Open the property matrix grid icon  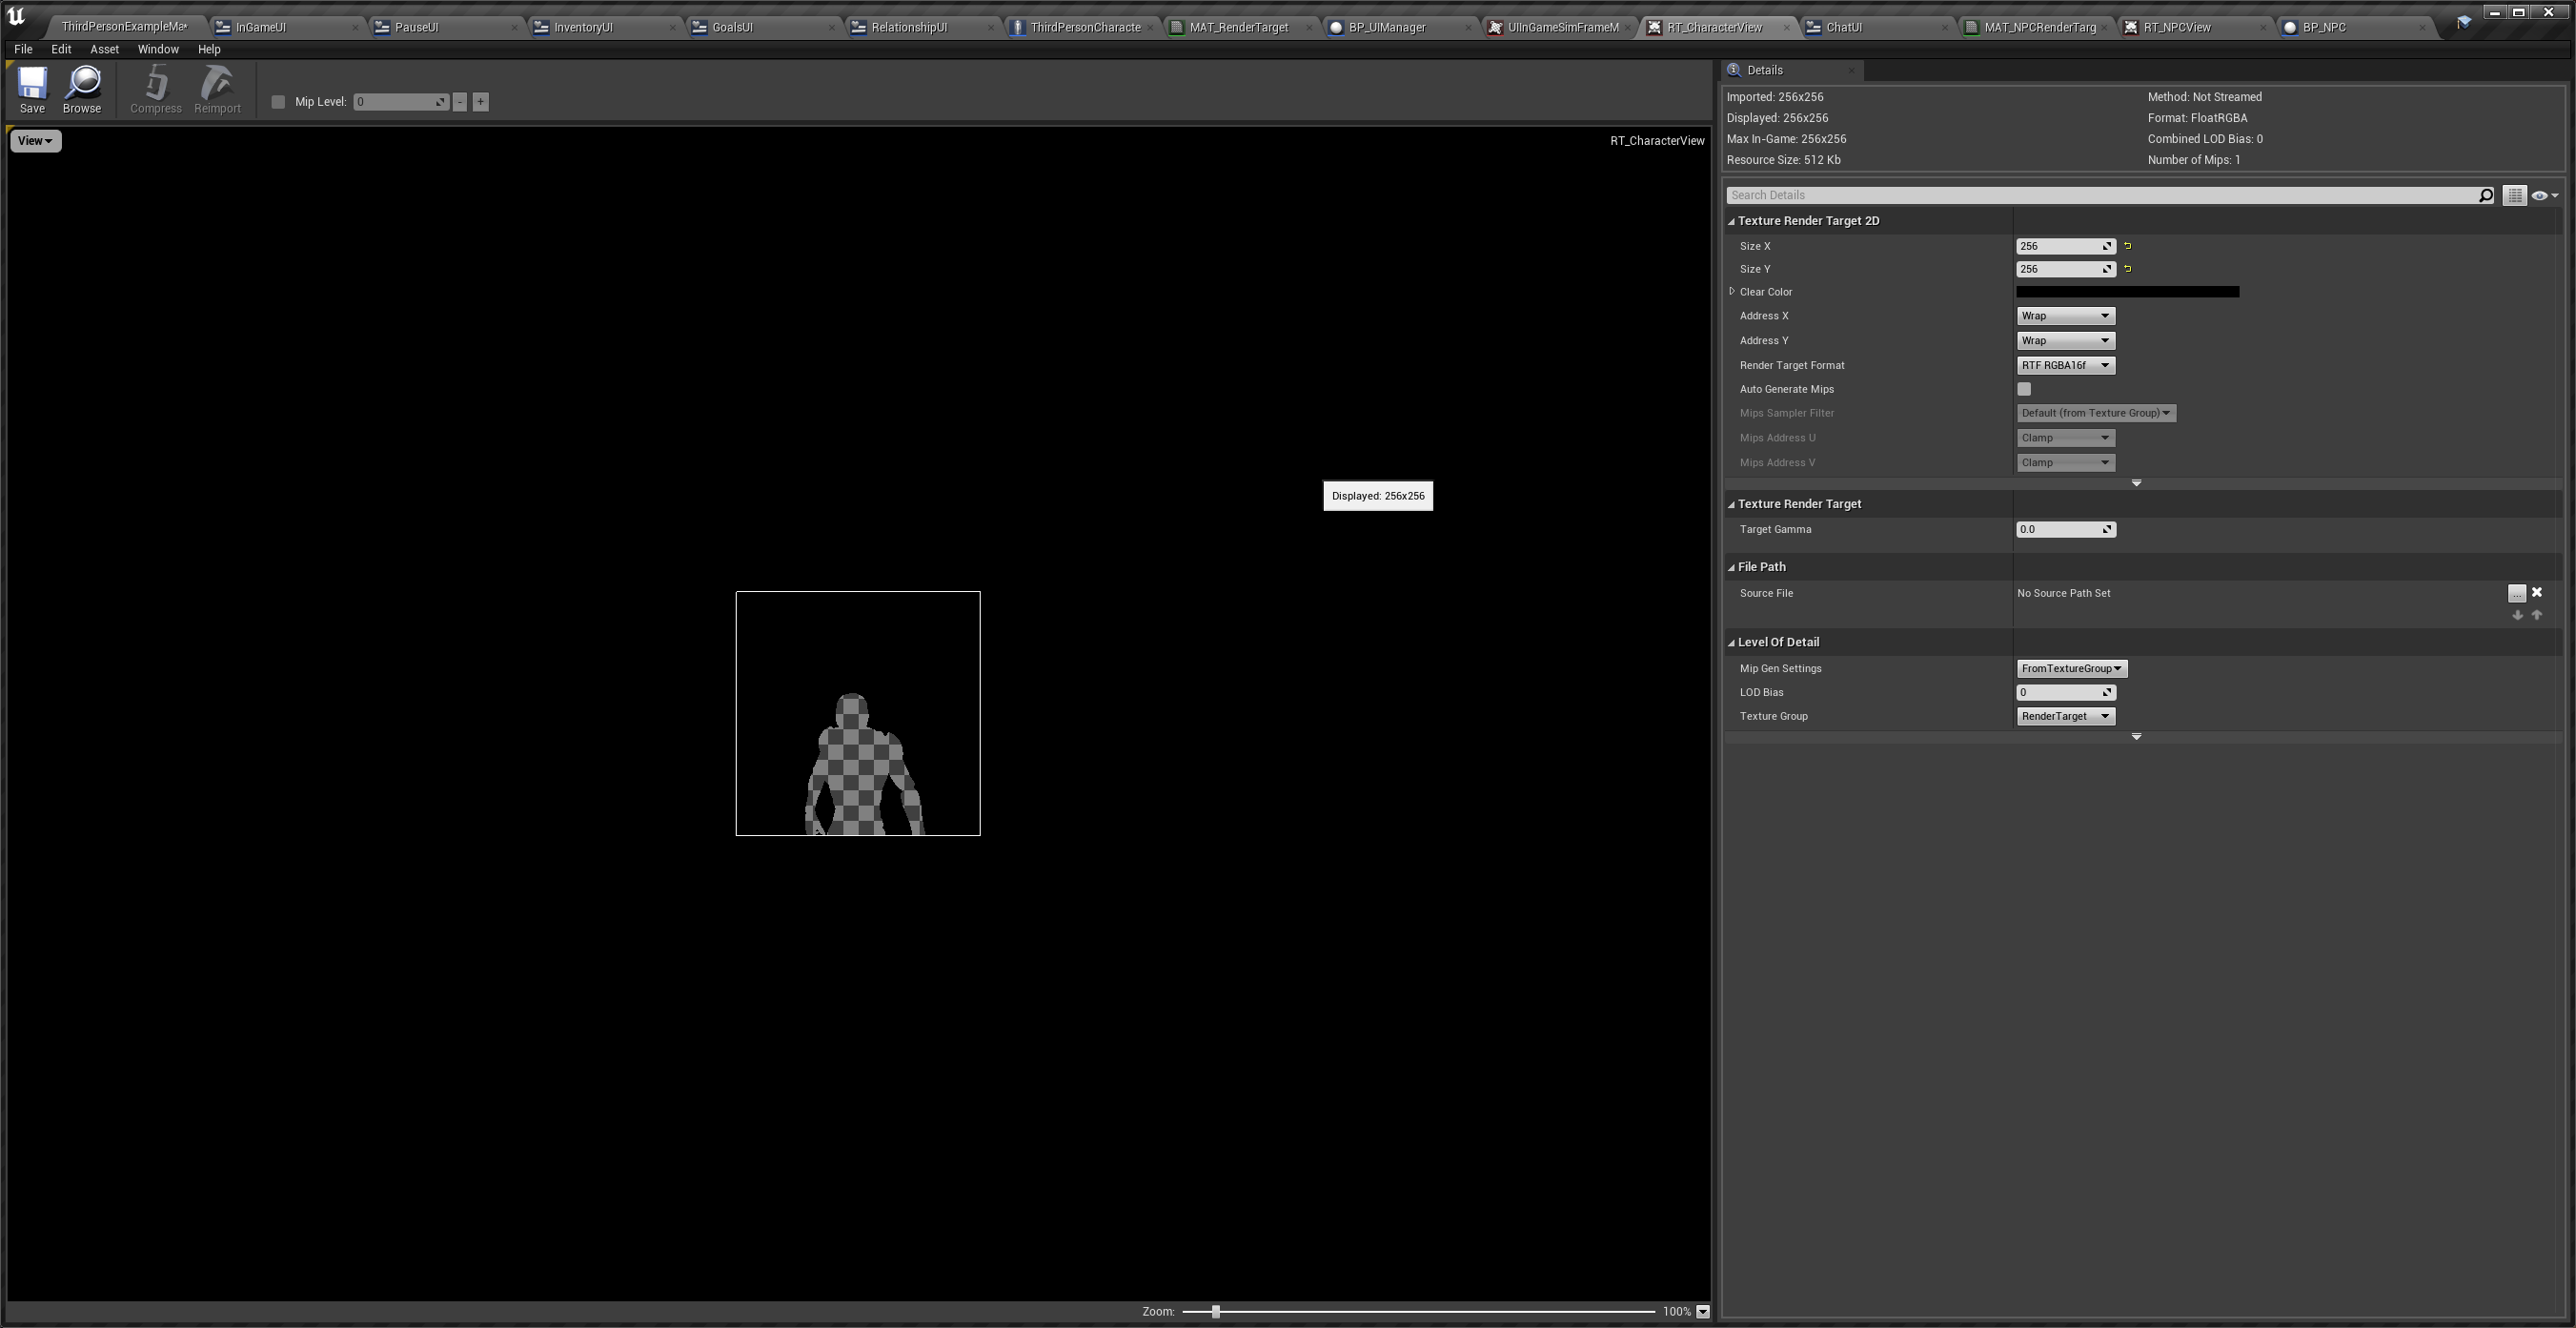(2514, 196)
